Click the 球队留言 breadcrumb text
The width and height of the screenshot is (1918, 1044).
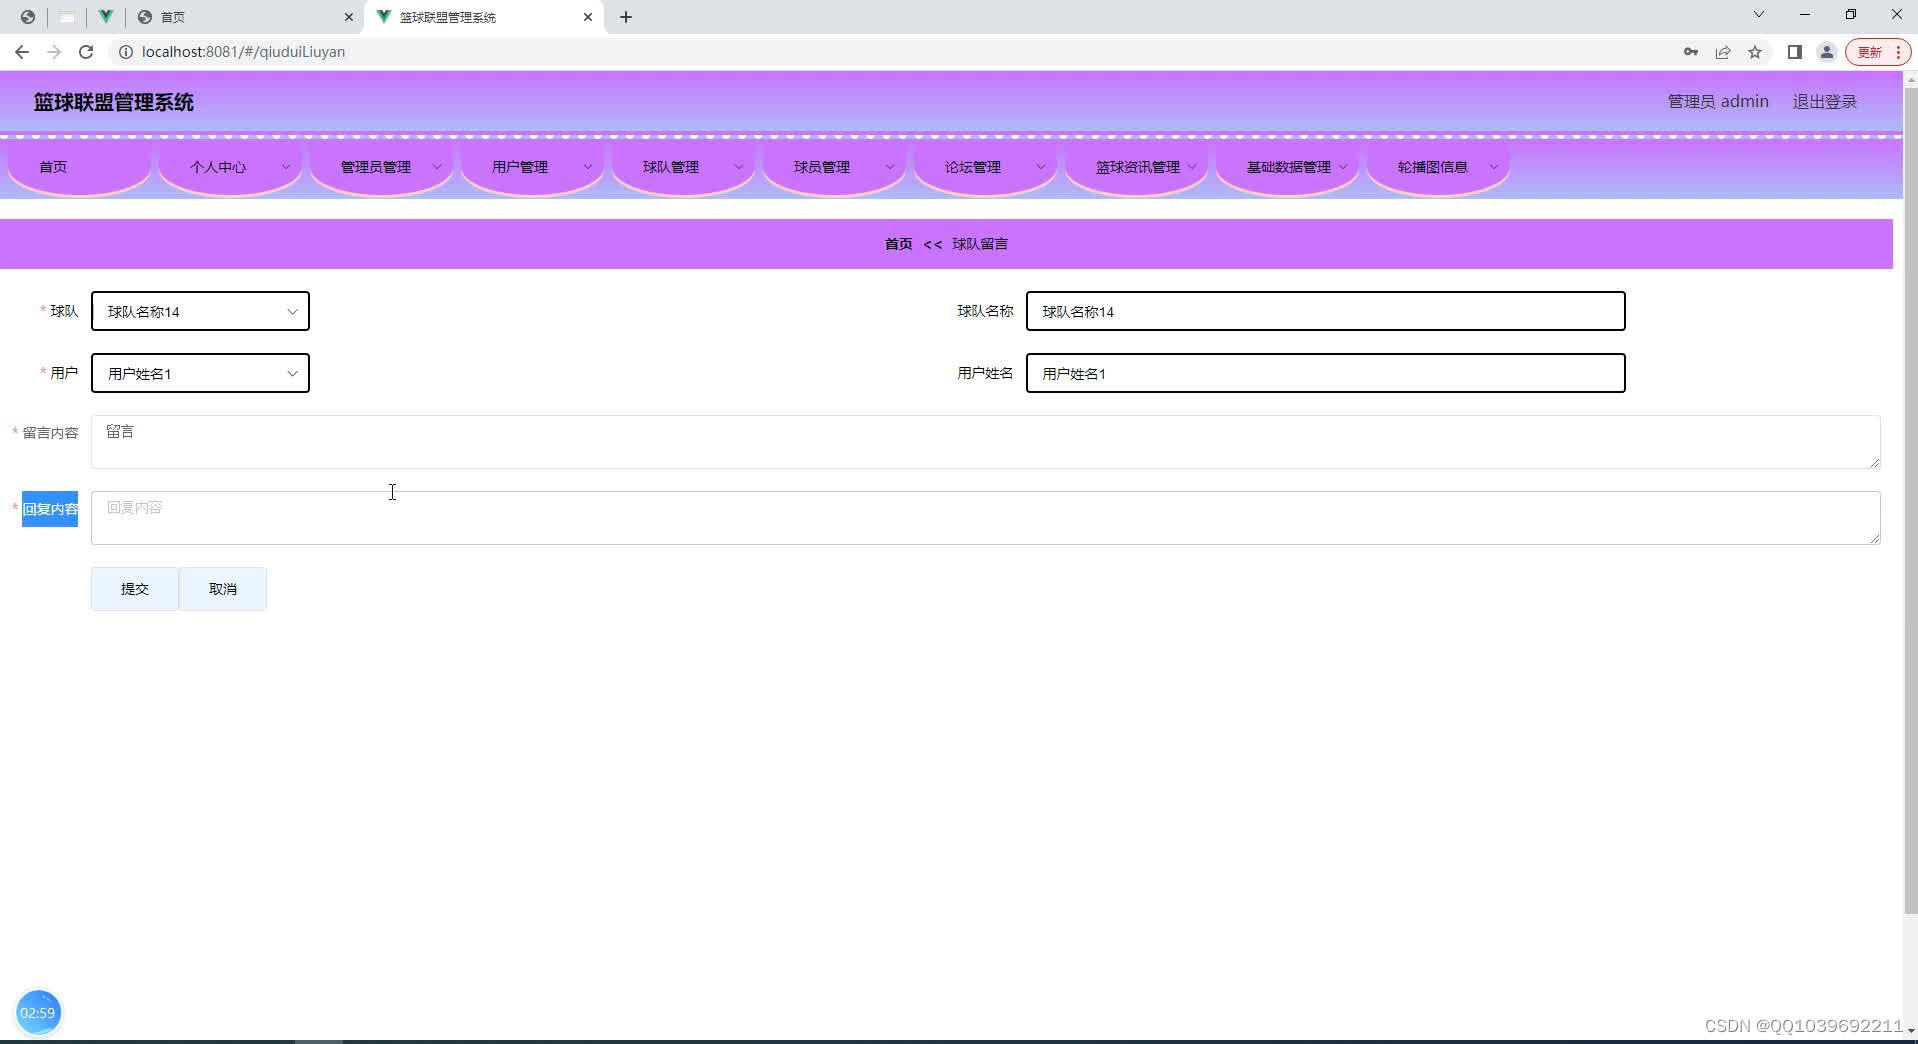[x=980, y=244]
